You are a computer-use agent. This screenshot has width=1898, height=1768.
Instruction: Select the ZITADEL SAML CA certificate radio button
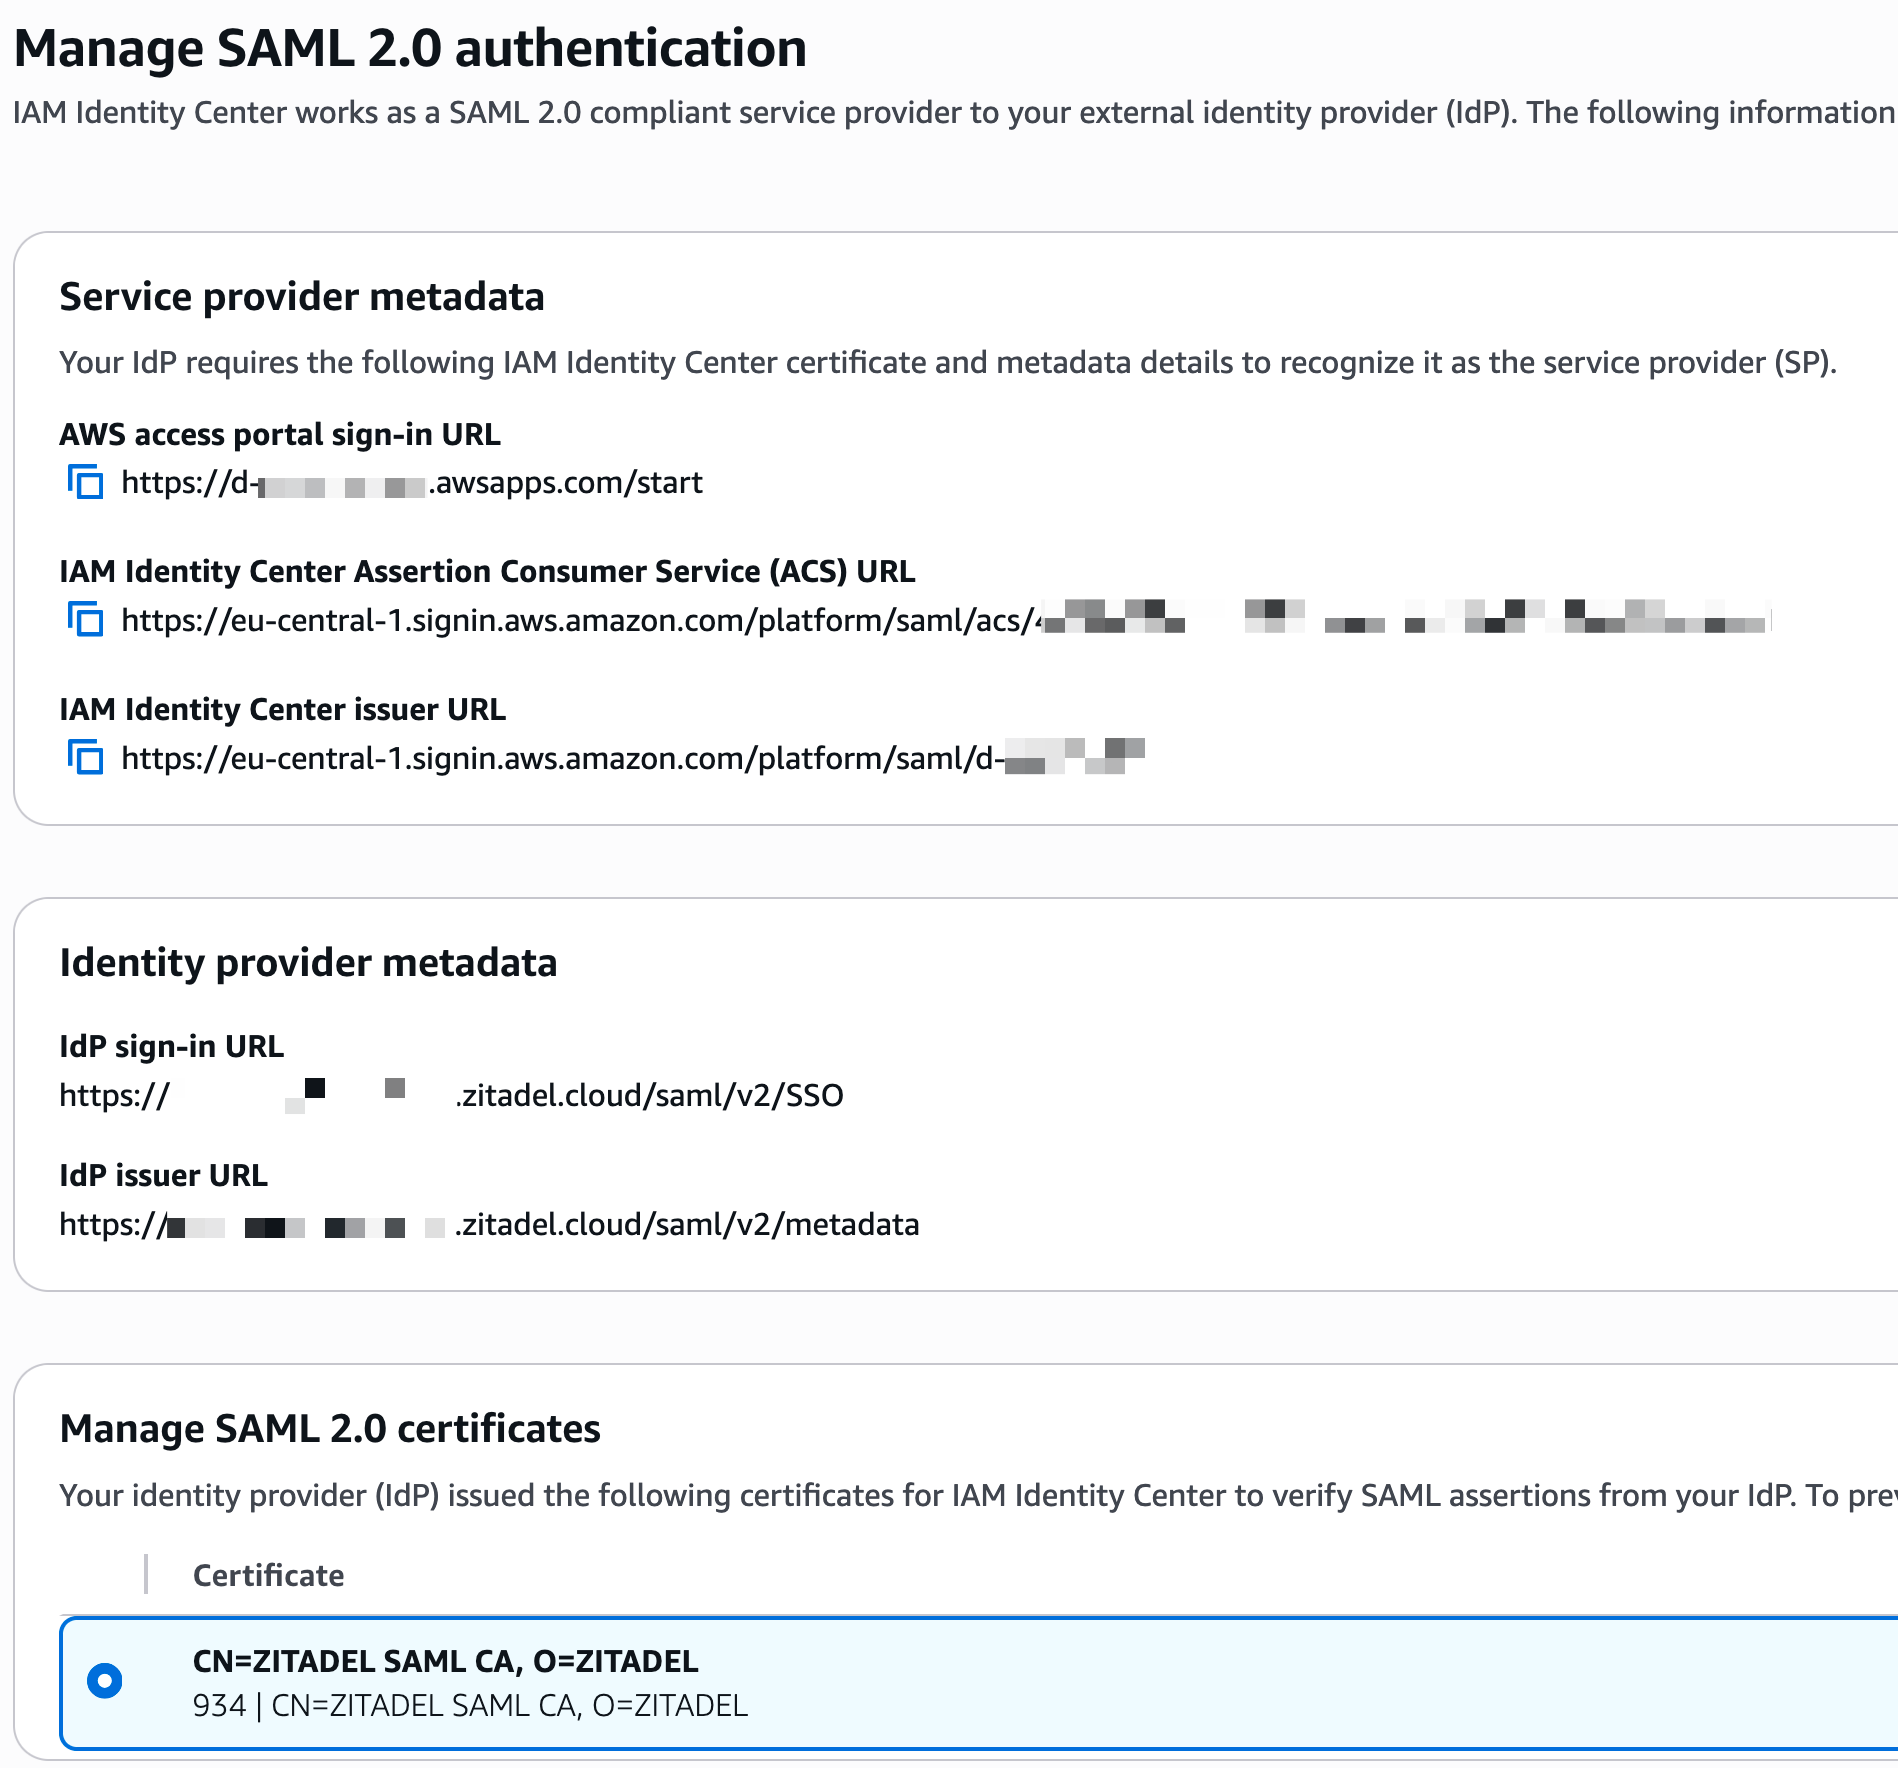[105, 1681]
